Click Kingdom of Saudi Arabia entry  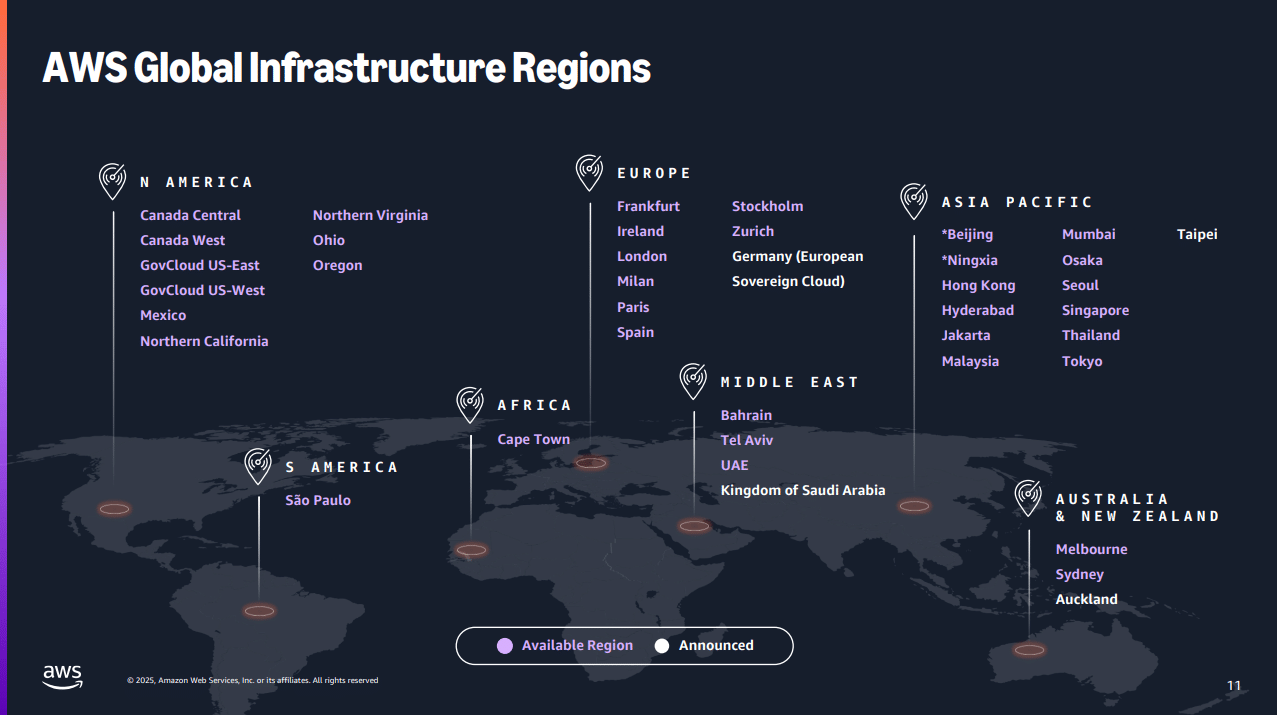(803, 490)
